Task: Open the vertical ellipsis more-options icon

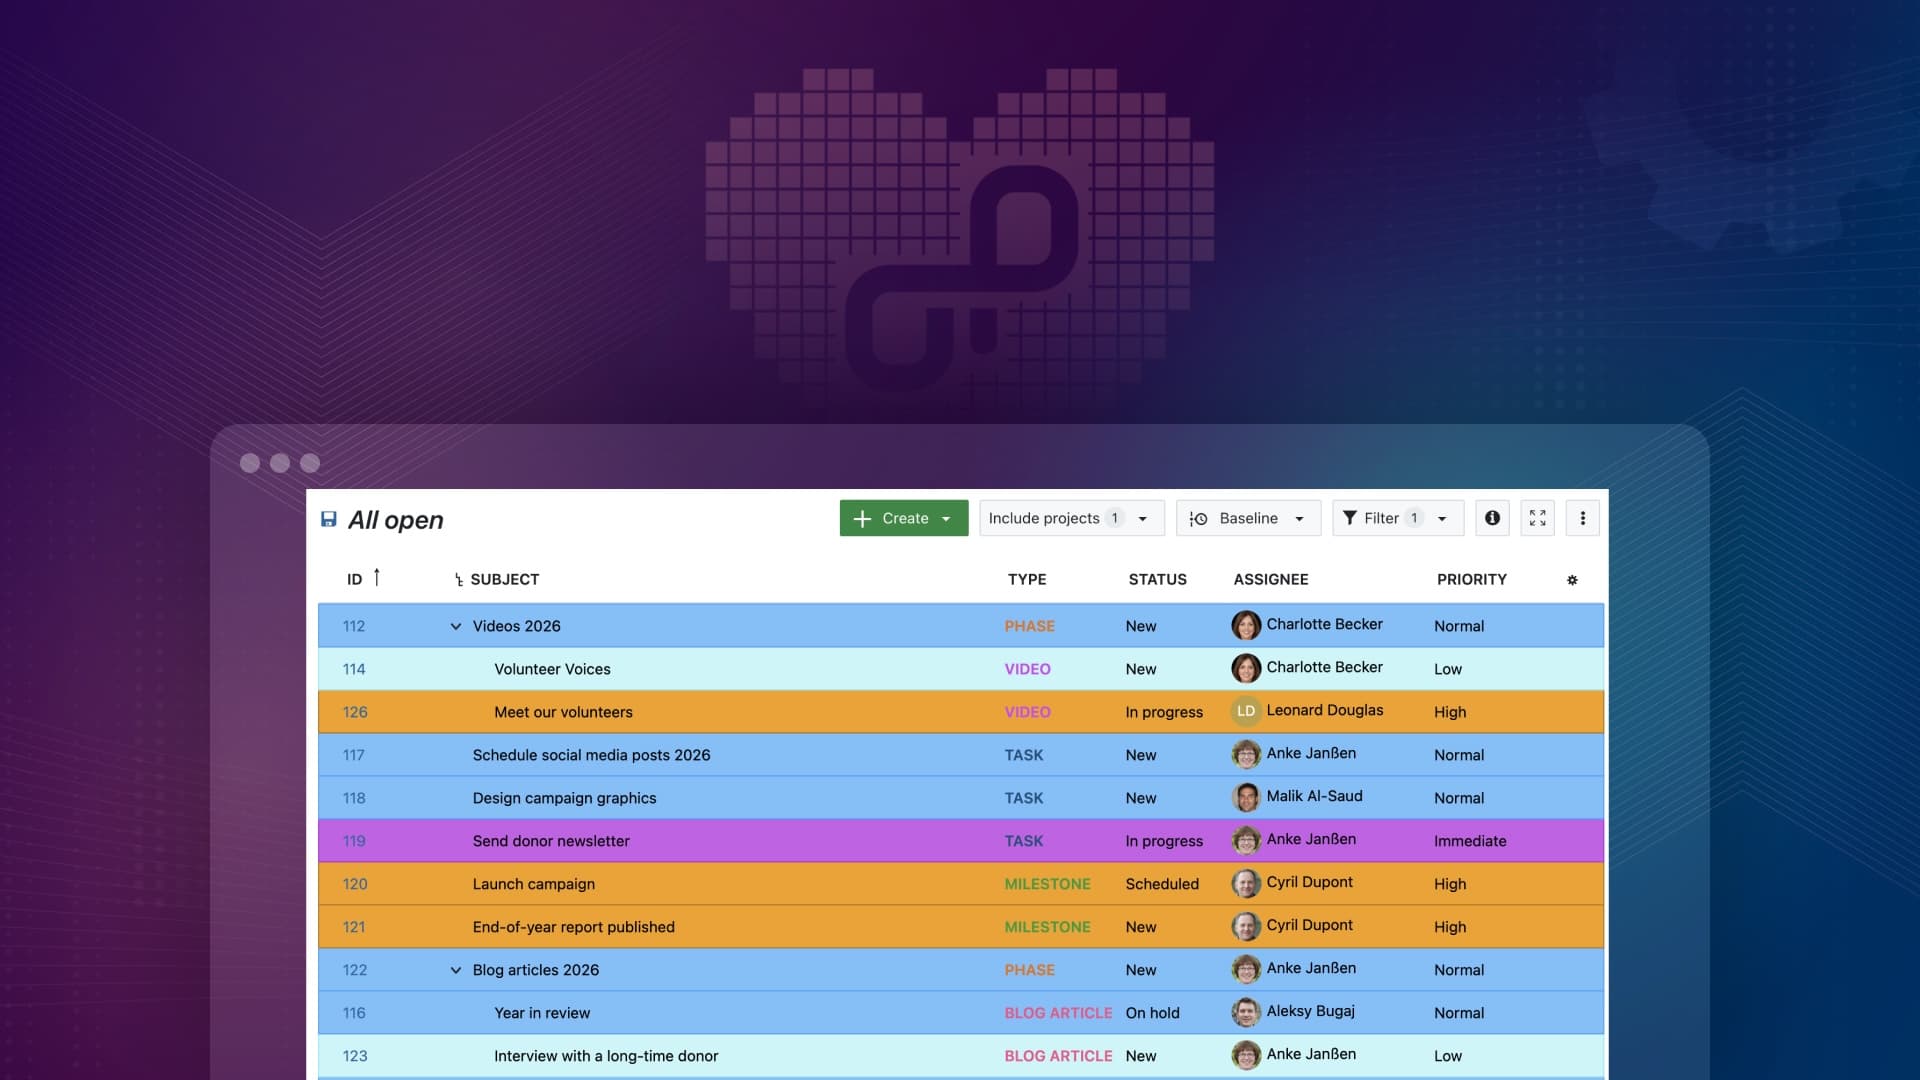Action: (1582, 518)
